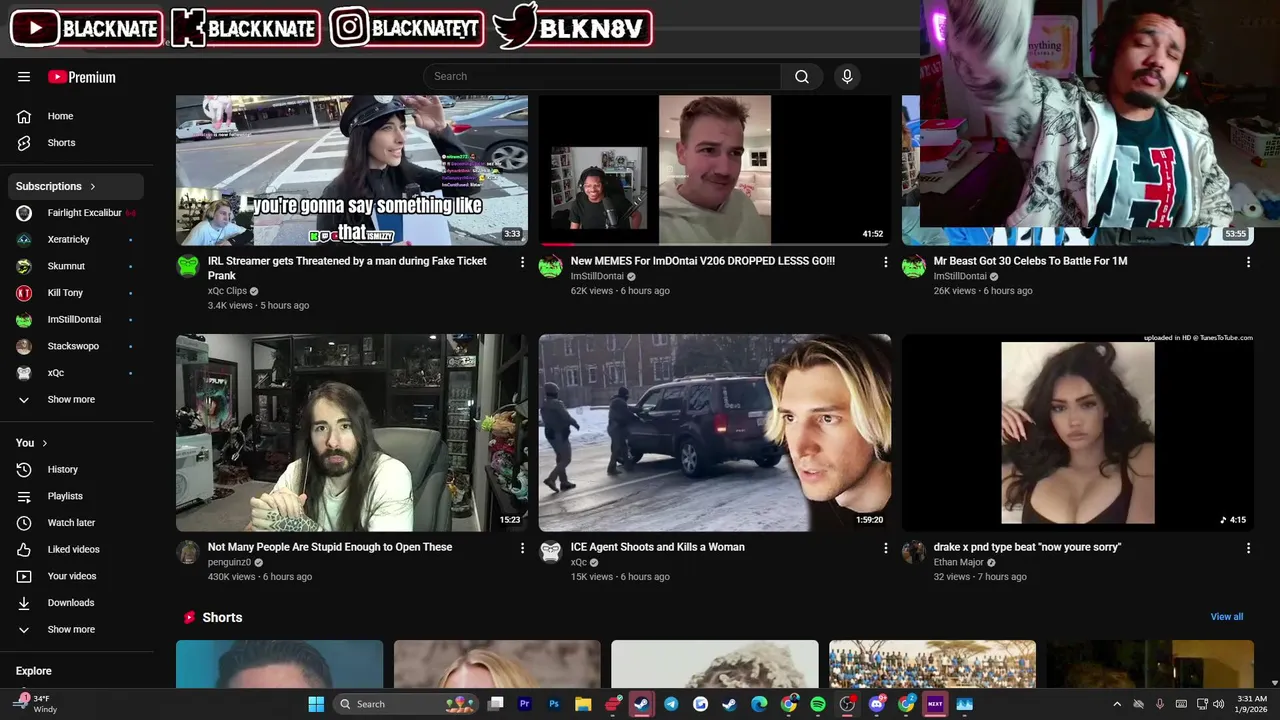Click the Shorts shelf heading
1280x720 pixels.
tap(222, 618)
